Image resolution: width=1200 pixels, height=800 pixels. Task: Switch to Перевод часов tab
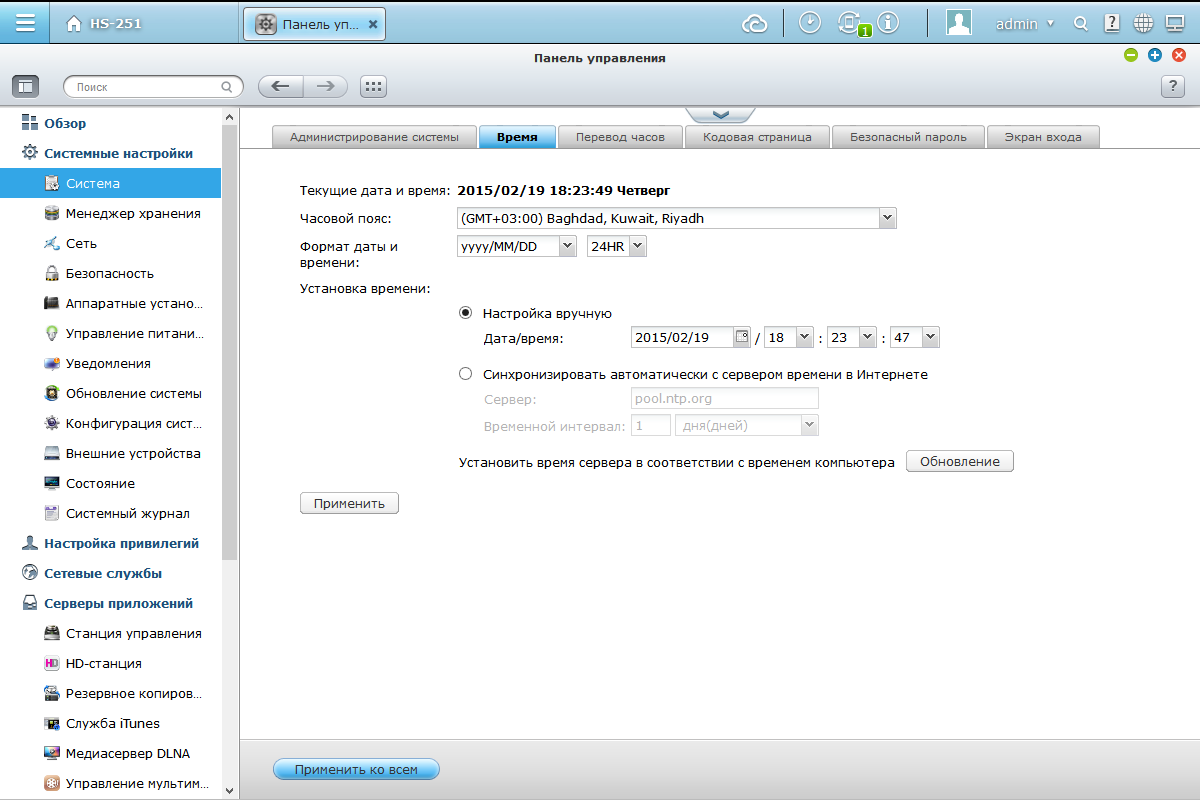620,137
